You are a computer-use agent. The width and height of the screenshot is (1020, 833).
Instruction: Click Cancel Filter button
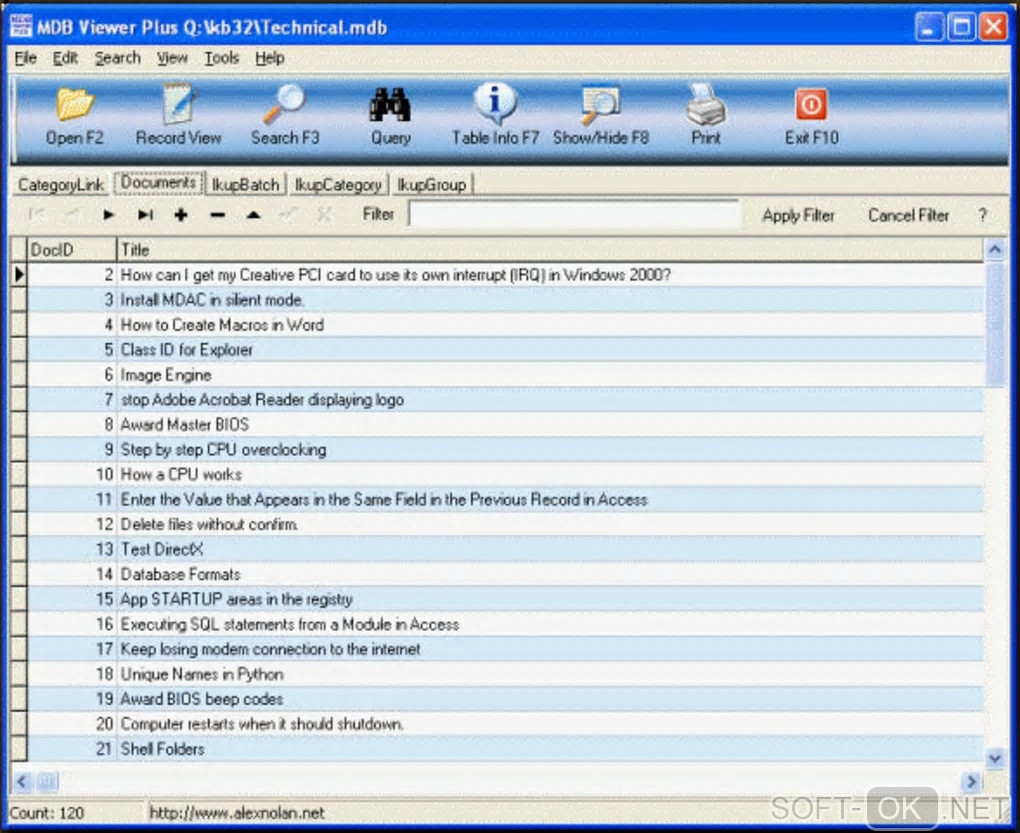[x=908, y=215]
